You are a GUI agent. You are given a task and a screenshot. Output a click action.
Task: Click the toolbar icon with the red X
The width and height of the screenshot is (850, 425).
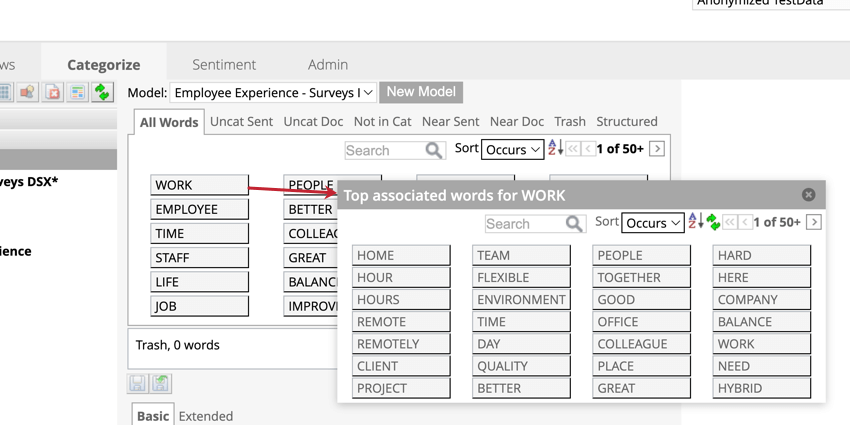pos(53,92)
